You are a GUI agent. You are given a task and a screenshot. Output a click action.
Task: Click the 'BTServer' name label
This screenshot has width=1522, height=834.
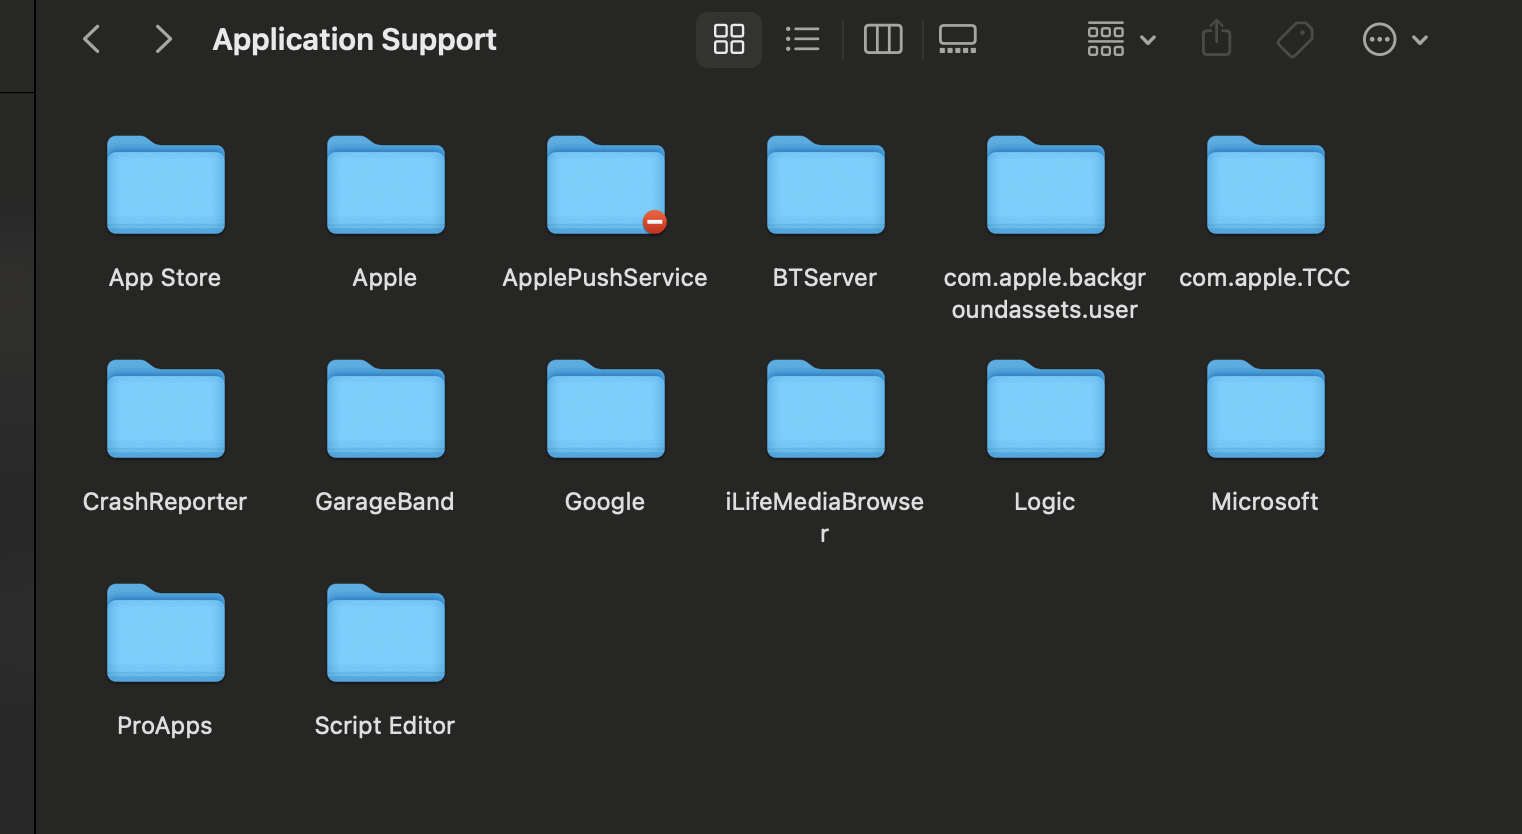[x=825, y=278]
